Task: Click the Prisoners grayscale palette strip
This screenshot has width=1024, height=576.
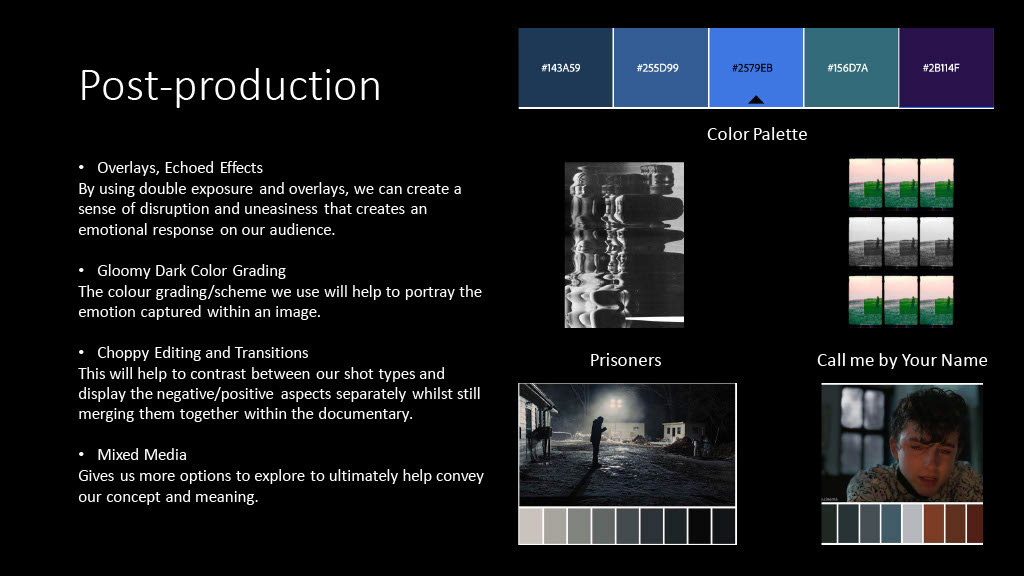Action: [627, 526]
